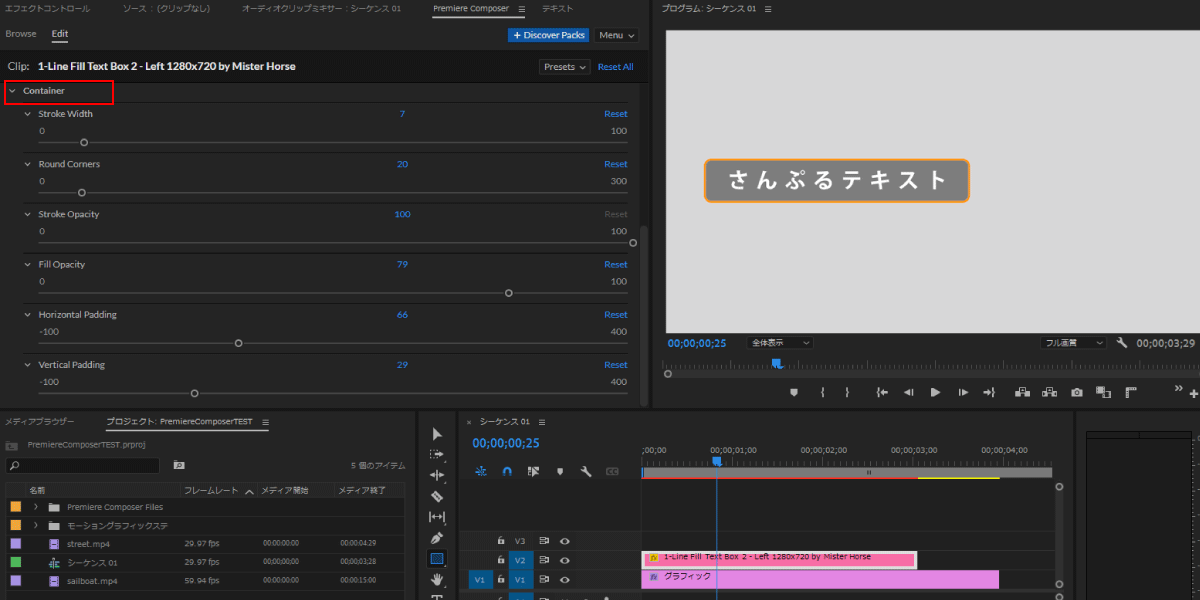Select the Pen tool
The width and height of the screenshot is (1200, 600).
(437, 538)
